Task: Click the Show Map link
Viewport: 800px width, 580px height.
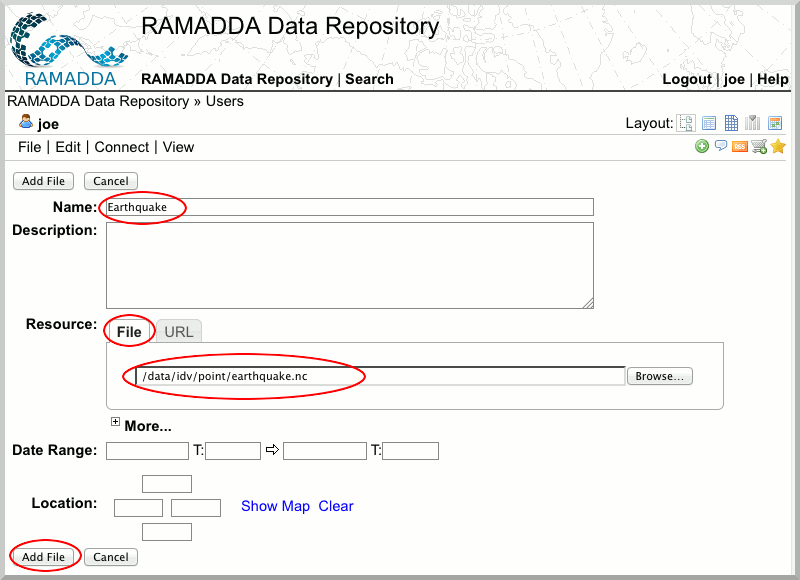Action: (275, 506)
